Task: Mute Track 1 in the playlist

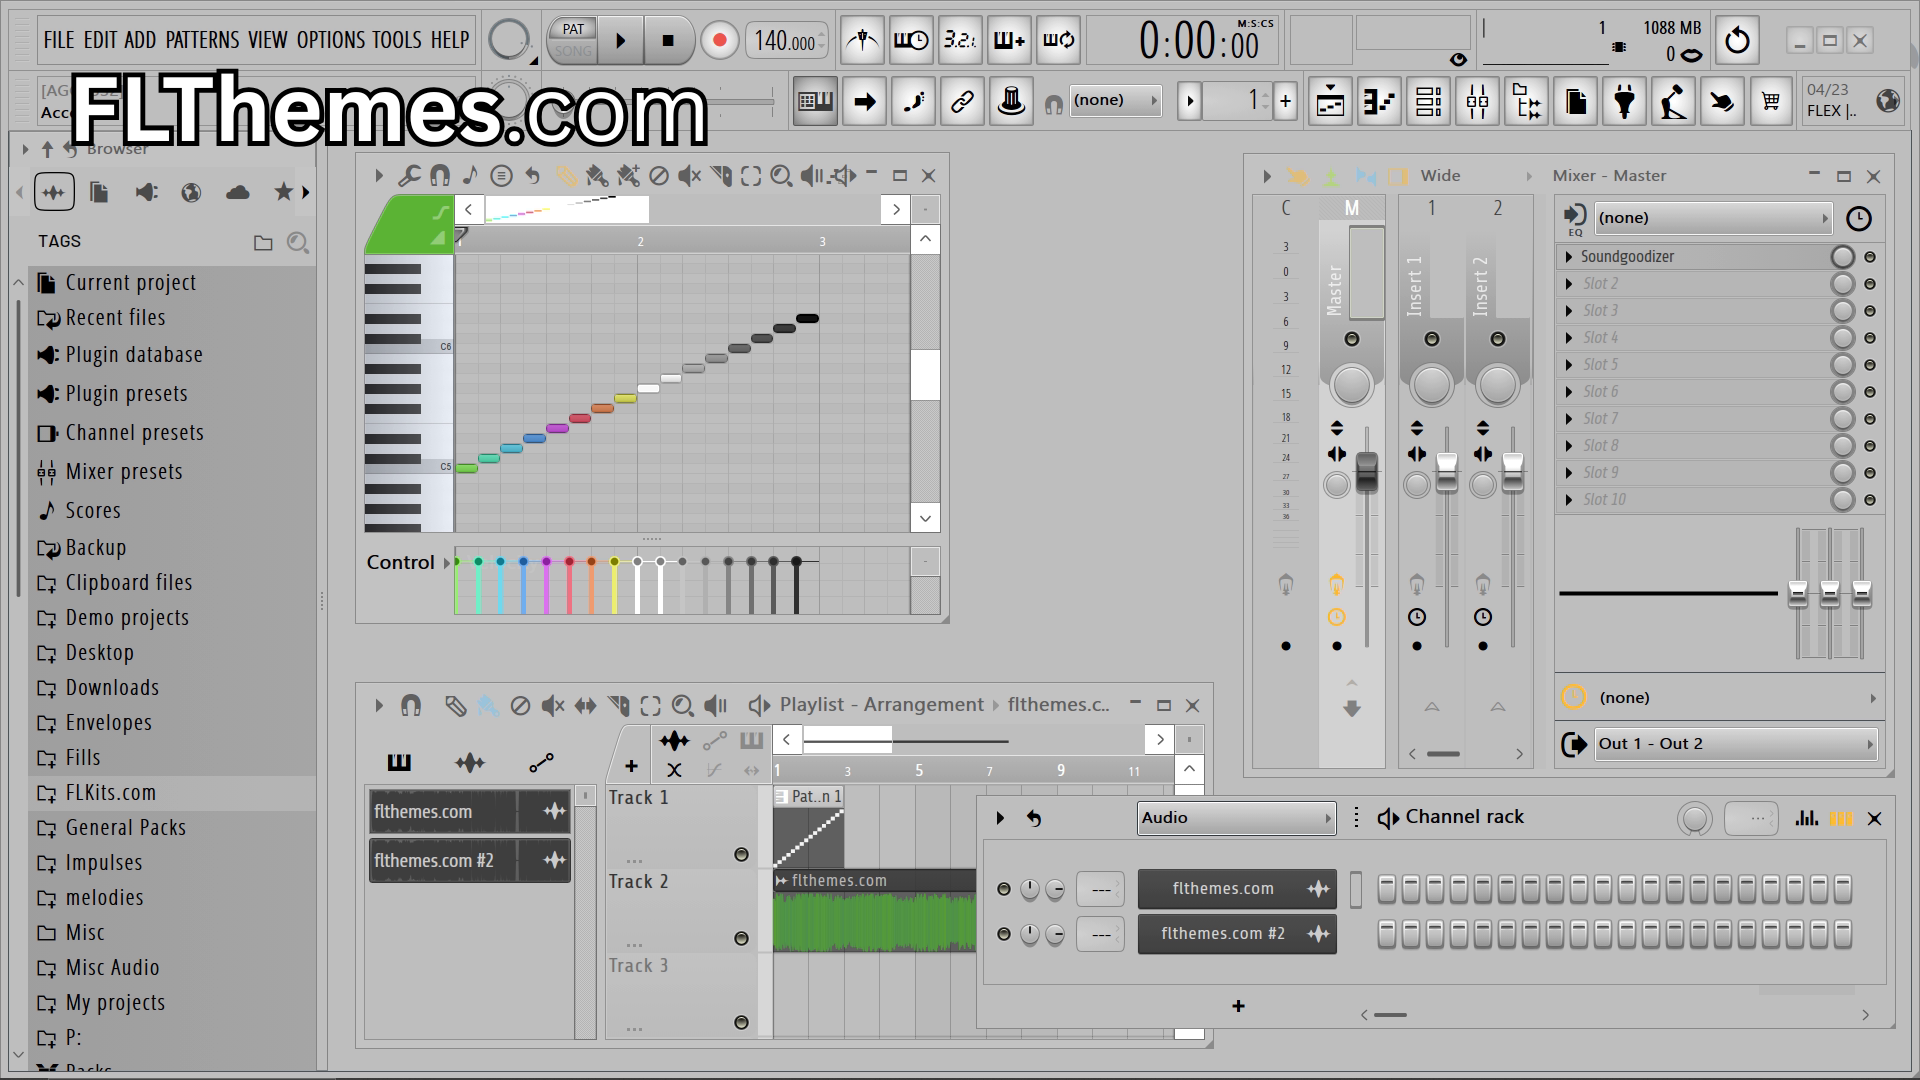Action: 741,854
